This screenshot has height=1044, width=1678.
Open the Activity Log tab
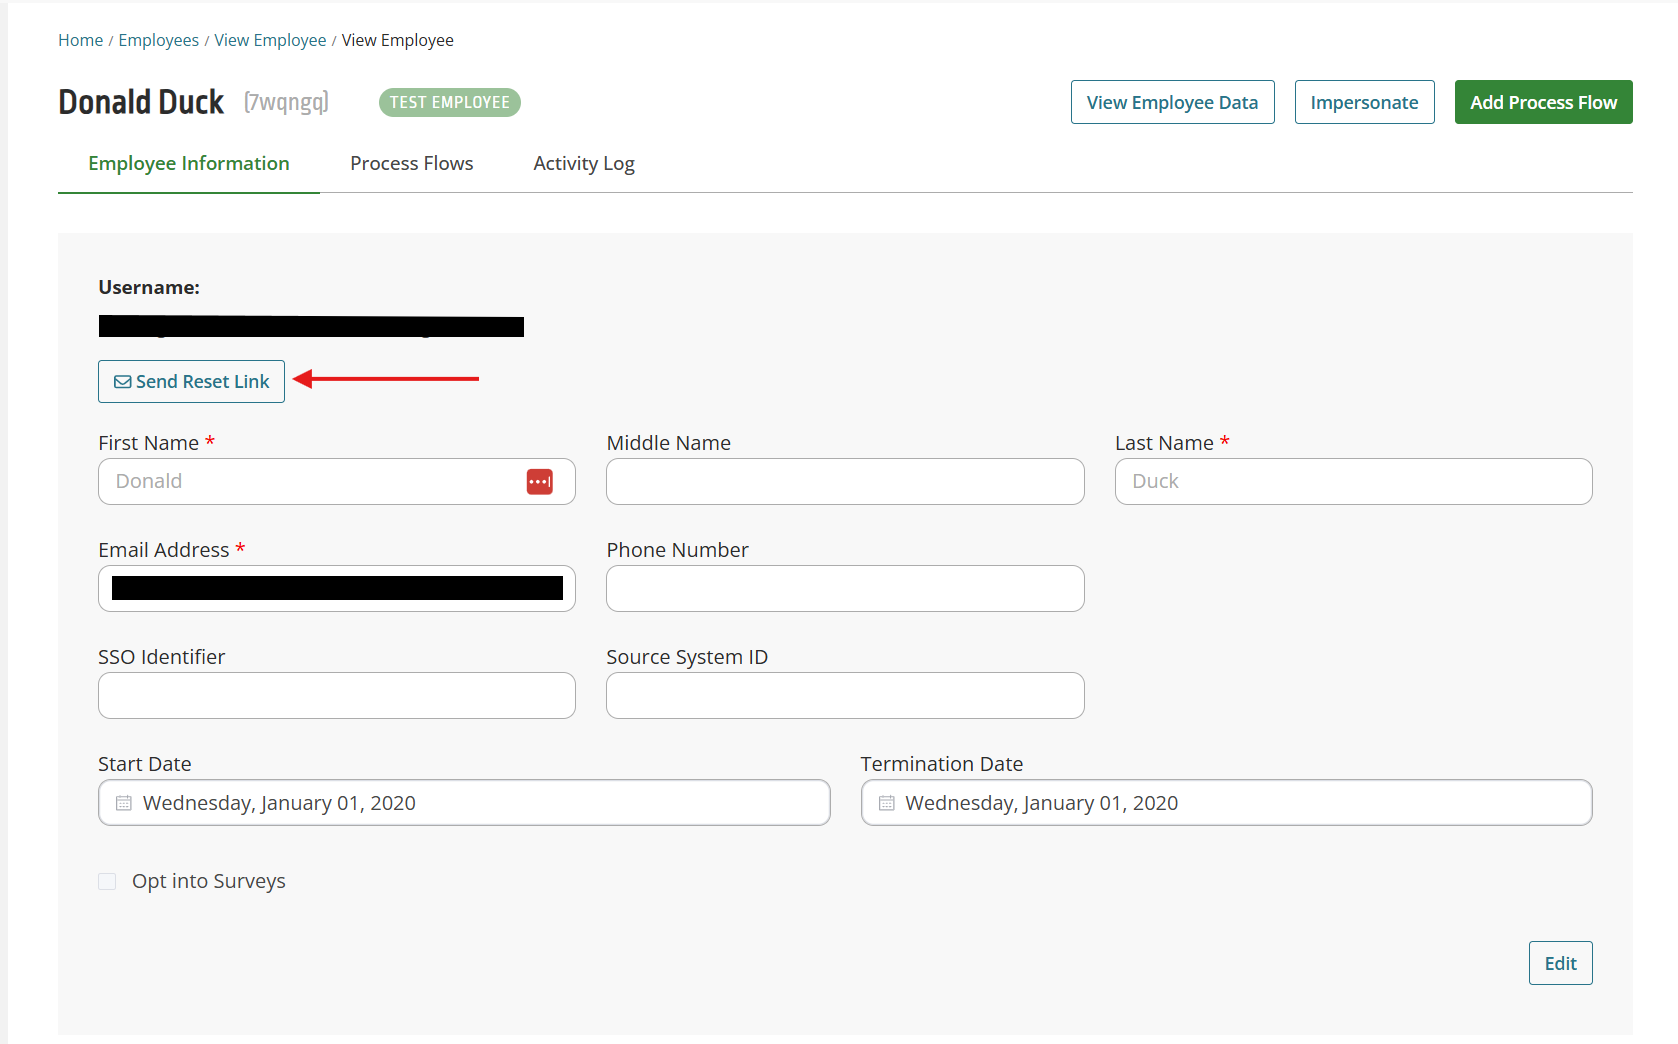pos(584,164)
